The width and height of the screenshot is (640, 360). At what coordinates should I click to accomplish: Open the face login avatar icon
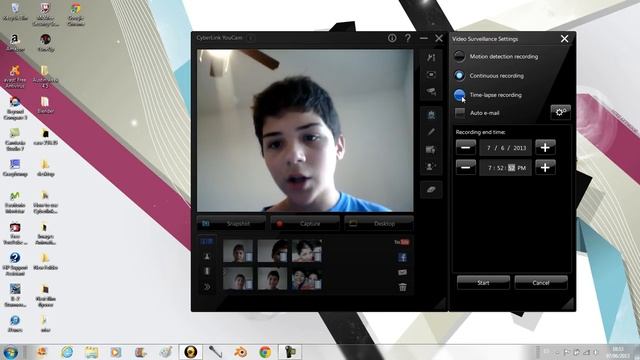431,115
